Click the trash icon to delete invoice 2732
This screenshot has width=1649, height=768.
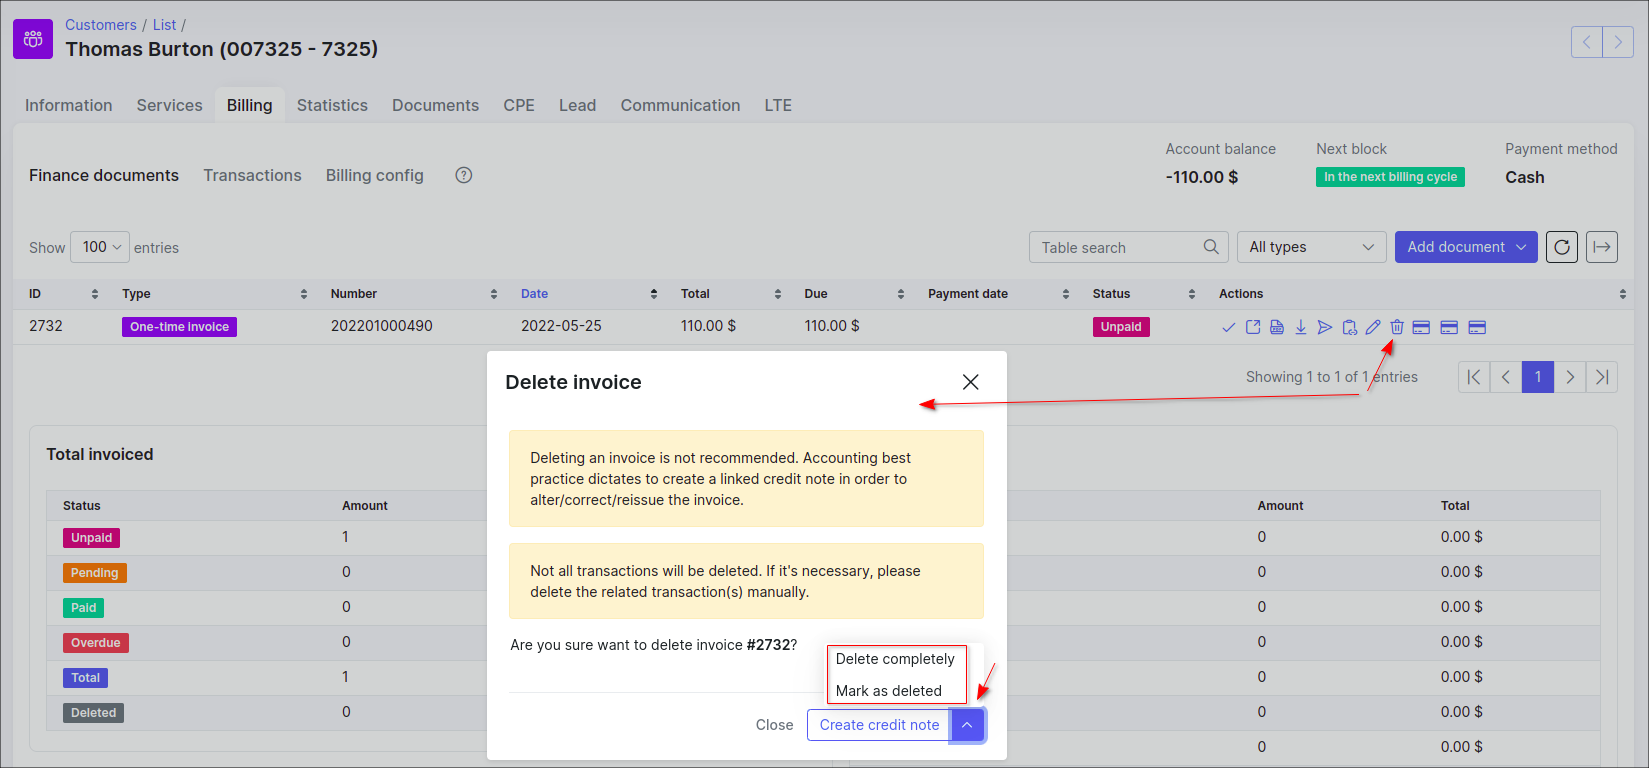(1397, 327)
